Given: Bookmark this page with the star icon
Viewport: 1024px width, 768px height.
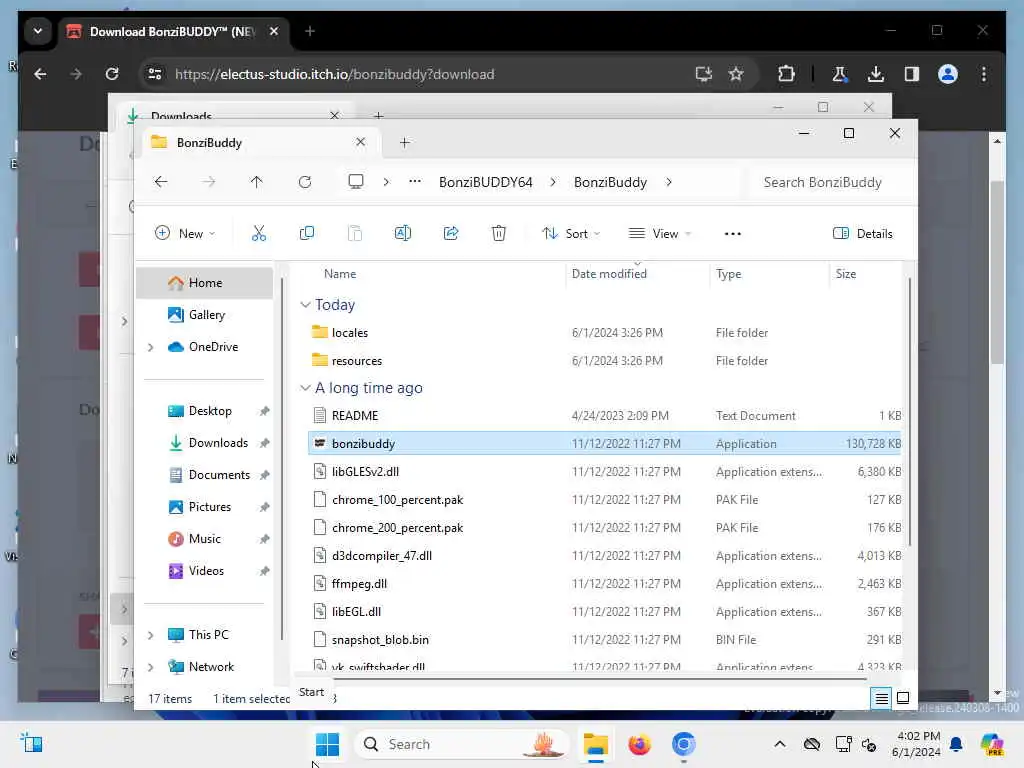Looking at the screenshot, I should point(736,74).
